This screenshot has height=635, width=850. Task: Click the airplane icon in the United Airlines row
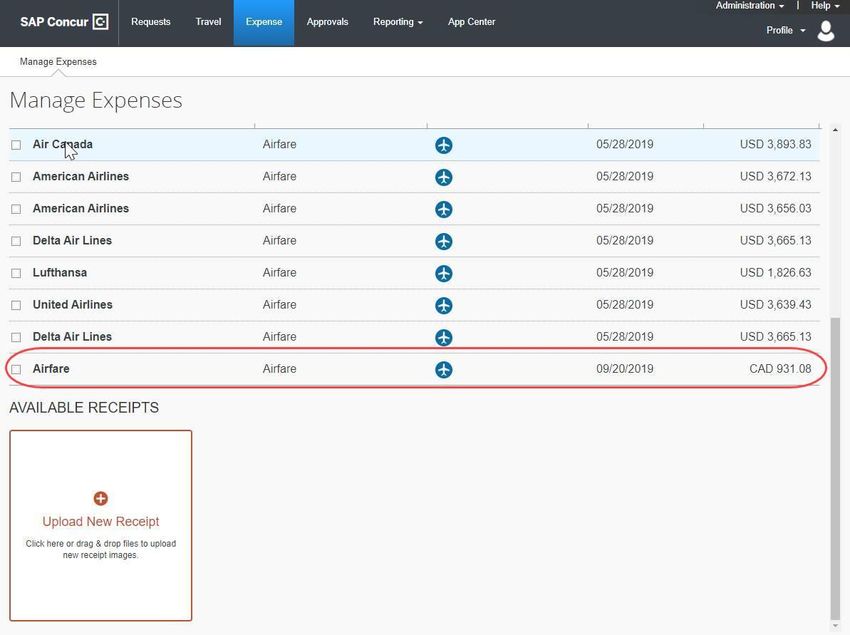coord(443,305)
